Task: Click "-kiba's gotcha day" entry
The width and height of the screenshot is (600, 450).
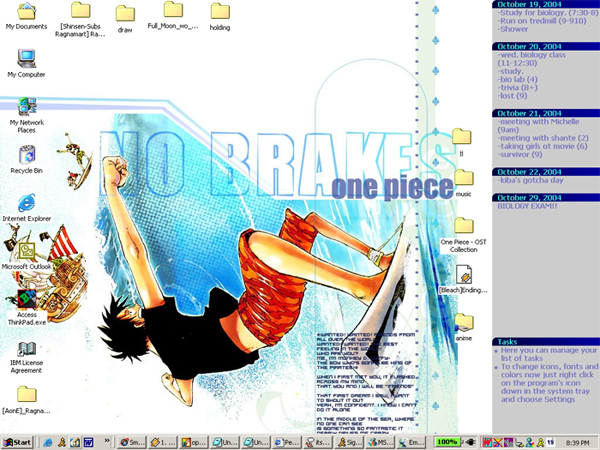Action: point(530,180)
